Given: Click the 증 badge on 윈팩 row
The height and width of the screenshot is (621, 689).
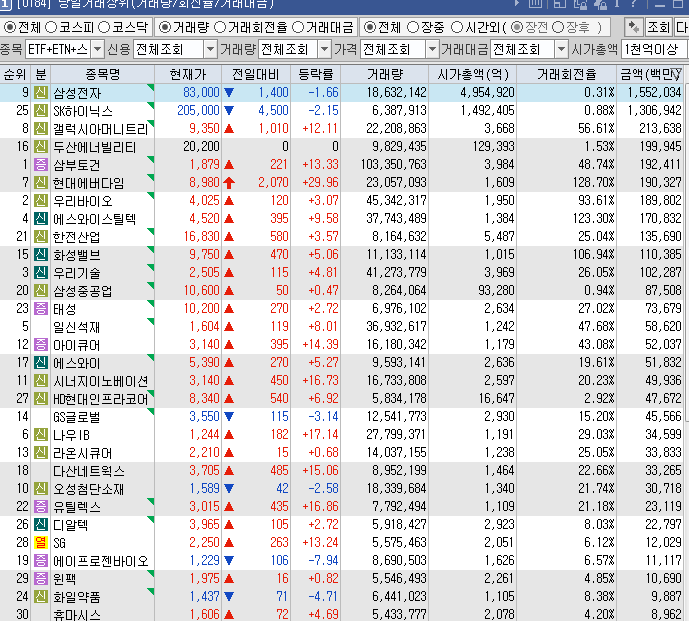Looking at the screenshot, I should tap(41, 579).
